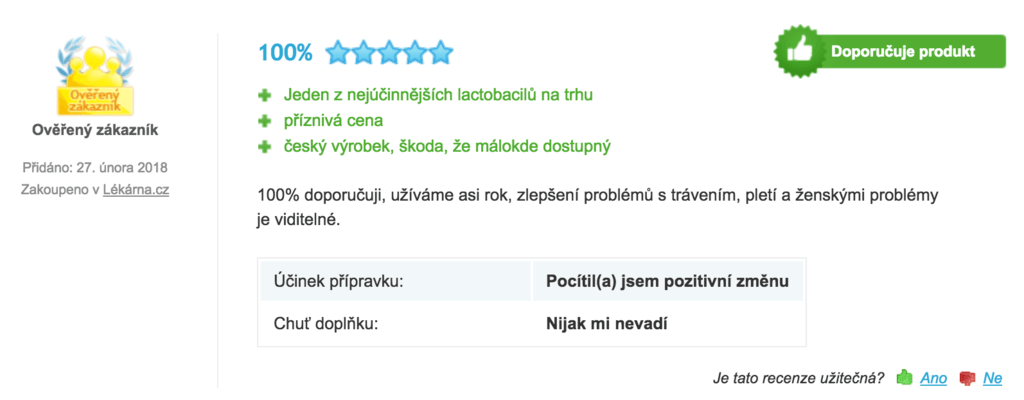Click the third blue rating star
This screenshot has height=400, width=1024.
click(x=389, y=52)
